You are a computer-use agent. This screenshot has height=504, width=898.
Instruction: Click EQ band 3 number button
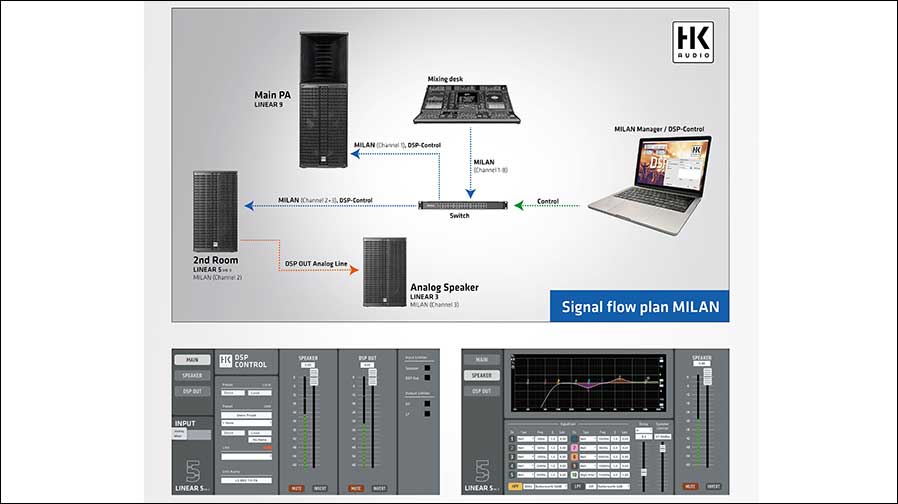tap(512, 457)
